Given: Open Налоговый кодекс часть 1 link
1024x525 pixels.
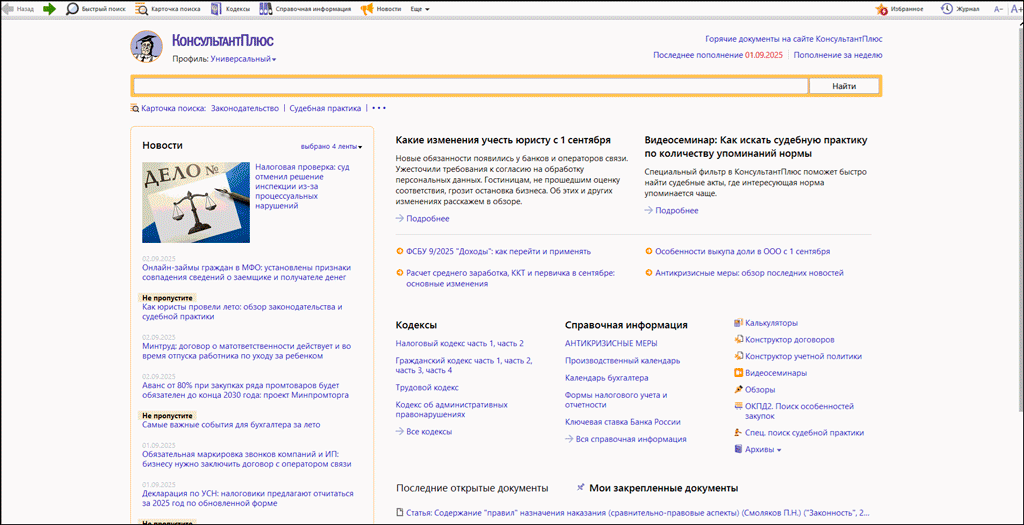Looking at the screenshot, I should pyautogui.click(x=460, y=343).
